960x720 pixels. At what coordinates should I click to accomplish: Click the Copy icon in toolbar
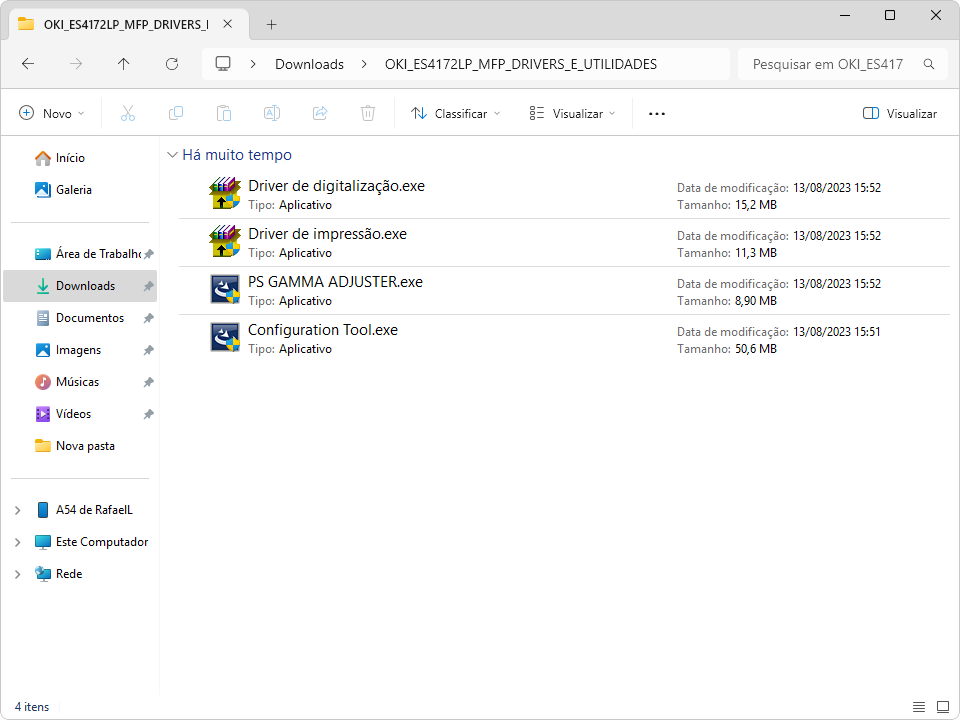176,113
